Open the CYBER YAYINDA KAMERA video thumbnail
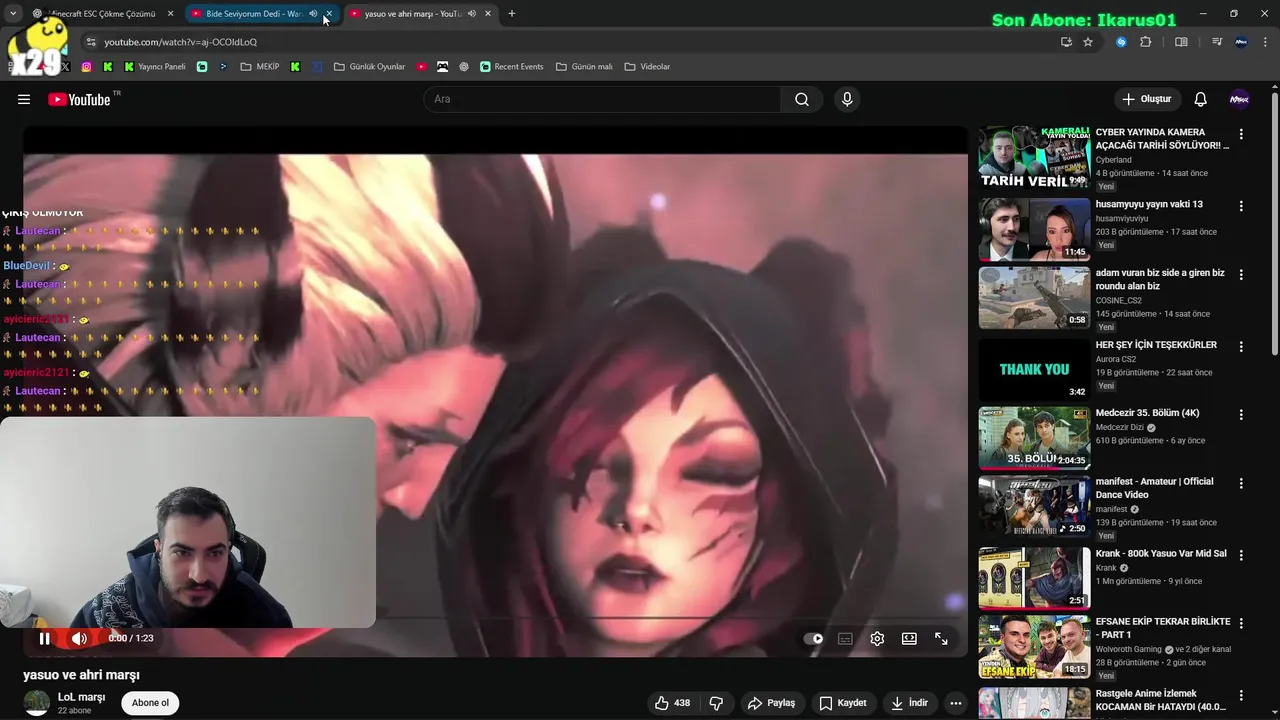This screenshot has width=1280, height=720. (x=1034, y=157)
